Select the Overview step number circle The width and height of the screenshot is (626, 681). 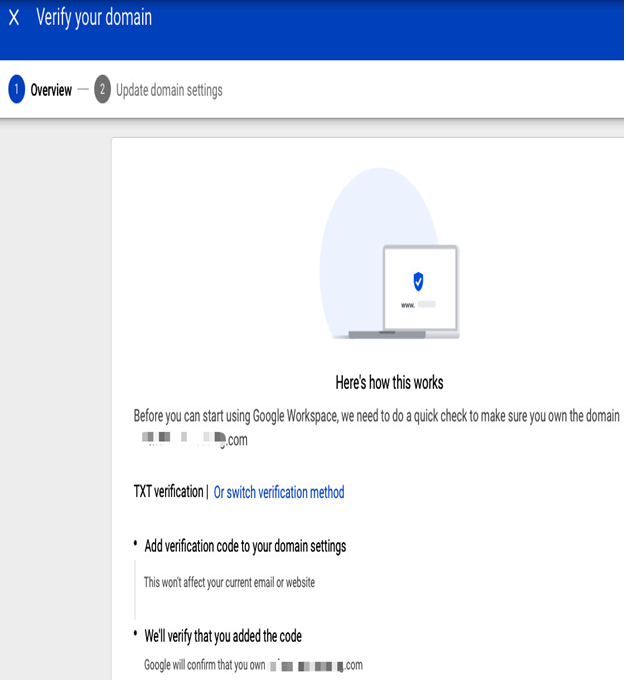[17, 89]
